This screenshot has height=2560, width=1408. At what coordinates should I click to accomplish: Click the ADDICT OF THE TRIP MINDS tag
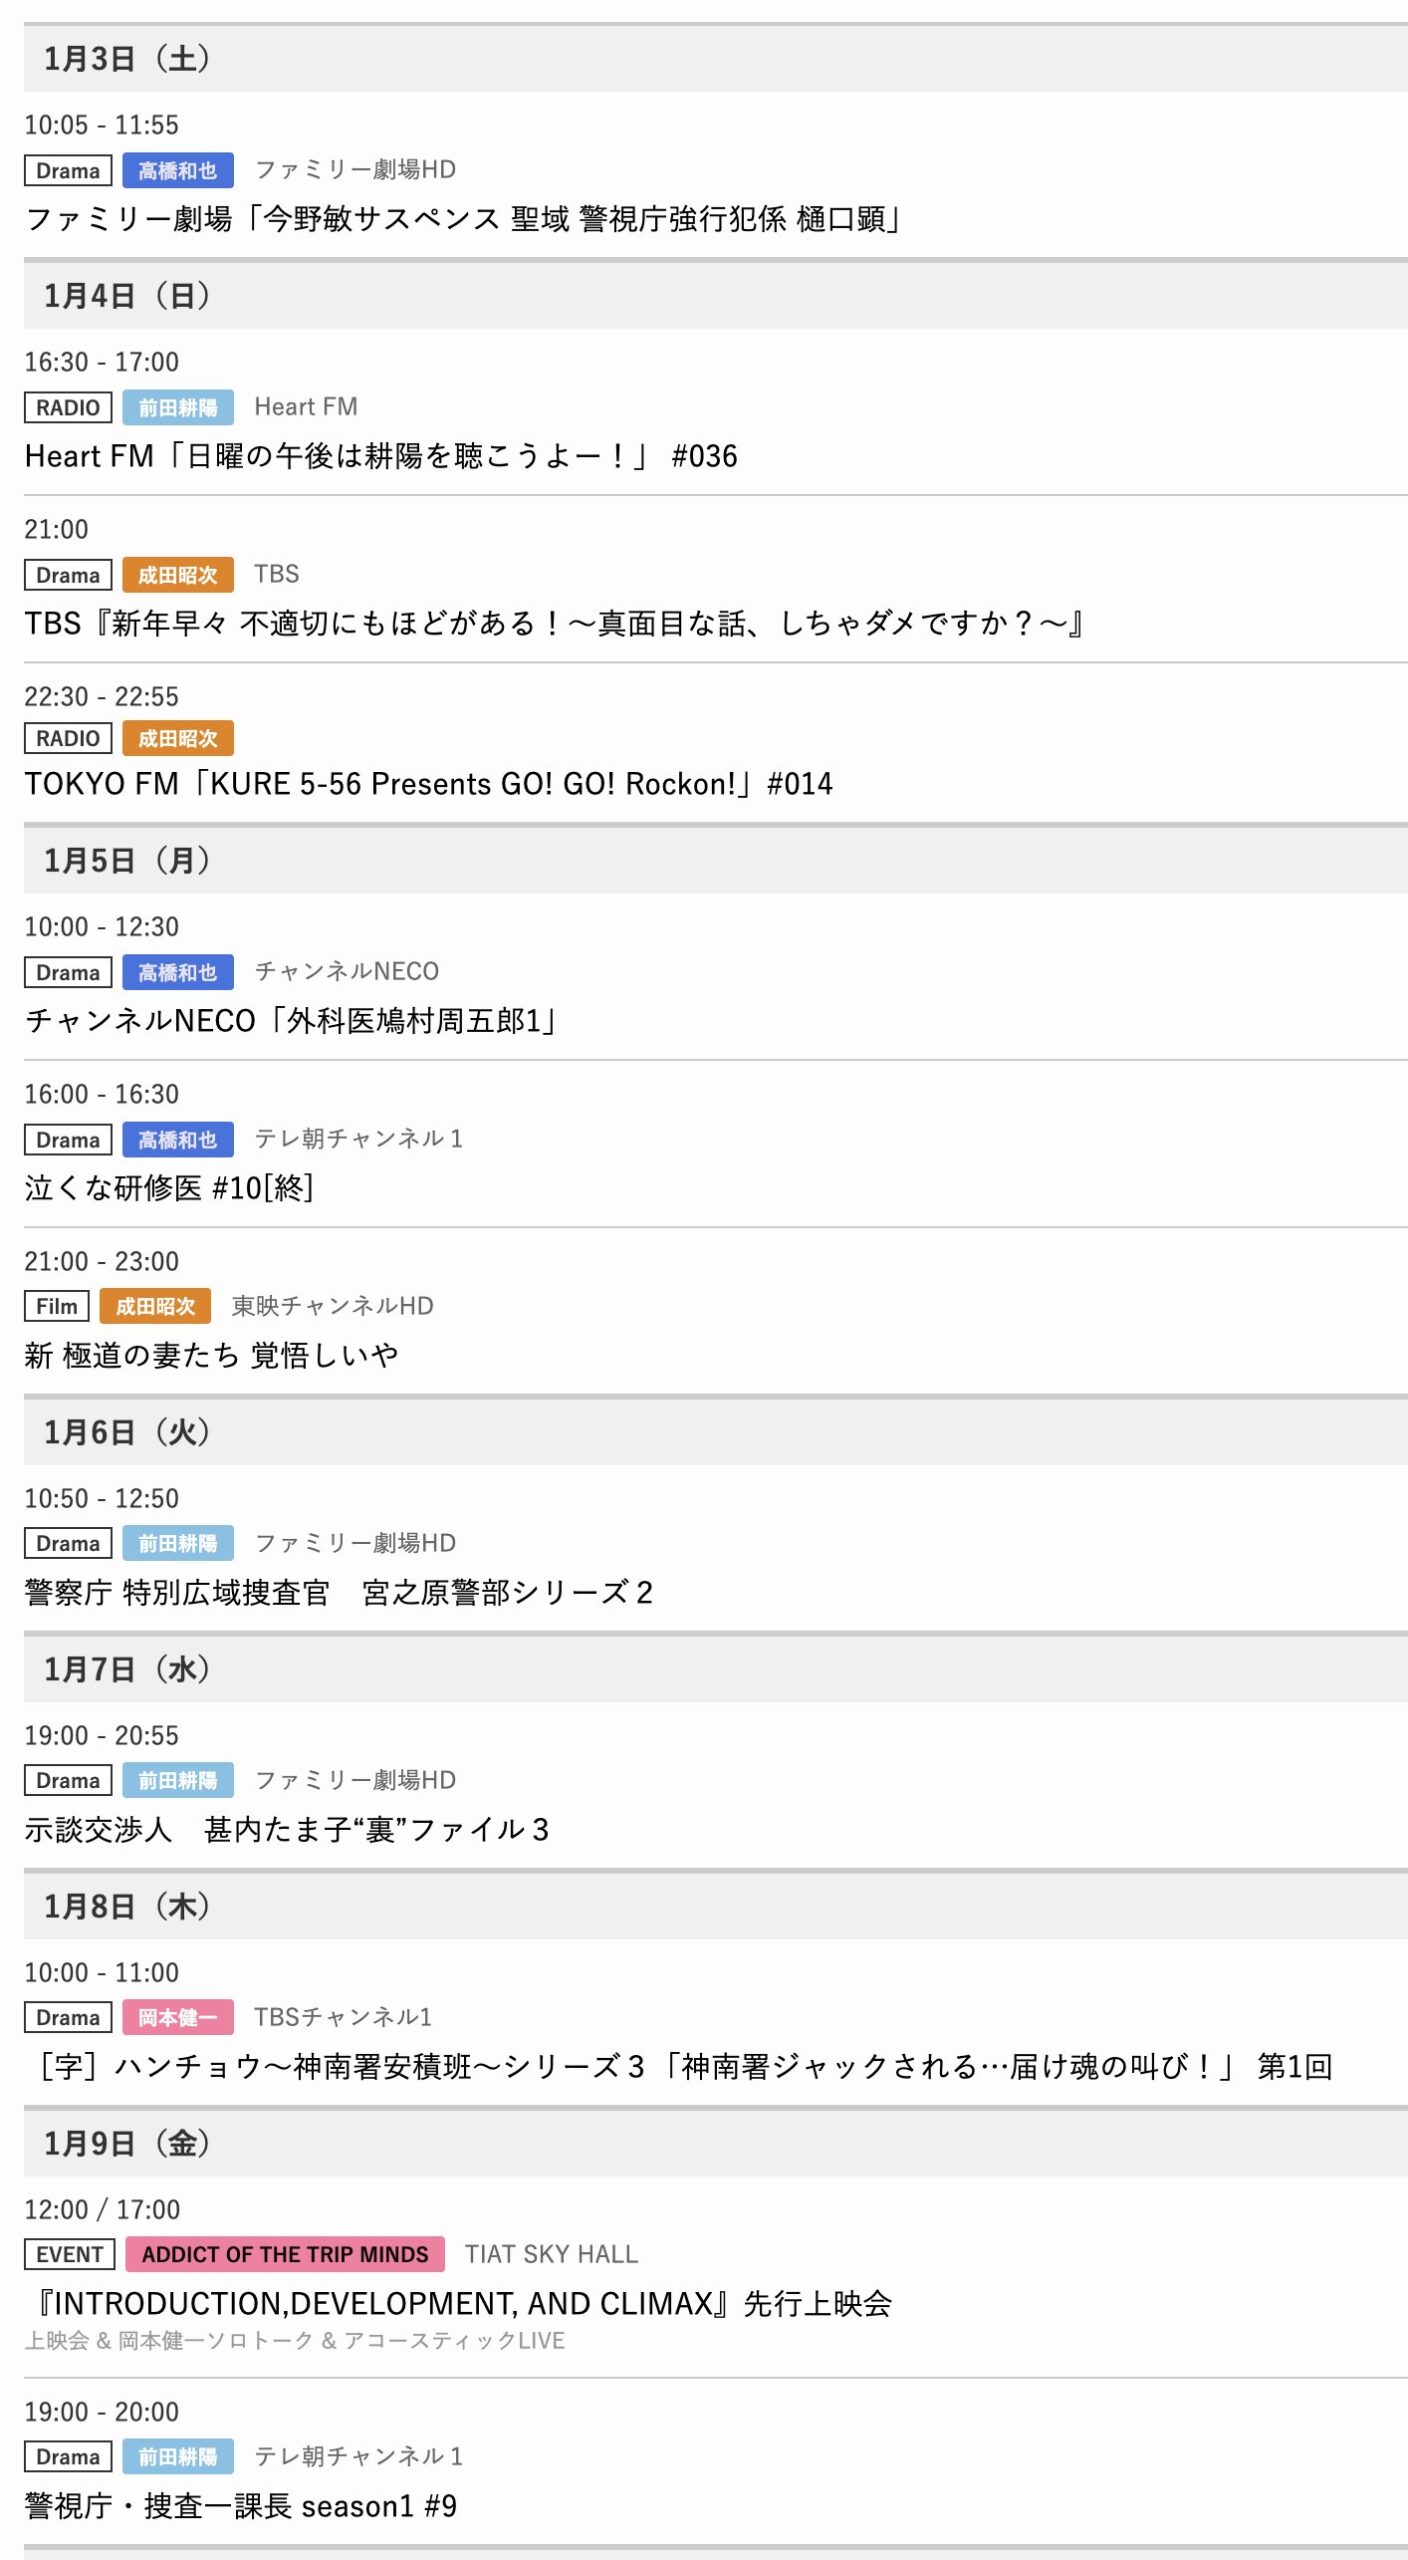(285, 2254)
